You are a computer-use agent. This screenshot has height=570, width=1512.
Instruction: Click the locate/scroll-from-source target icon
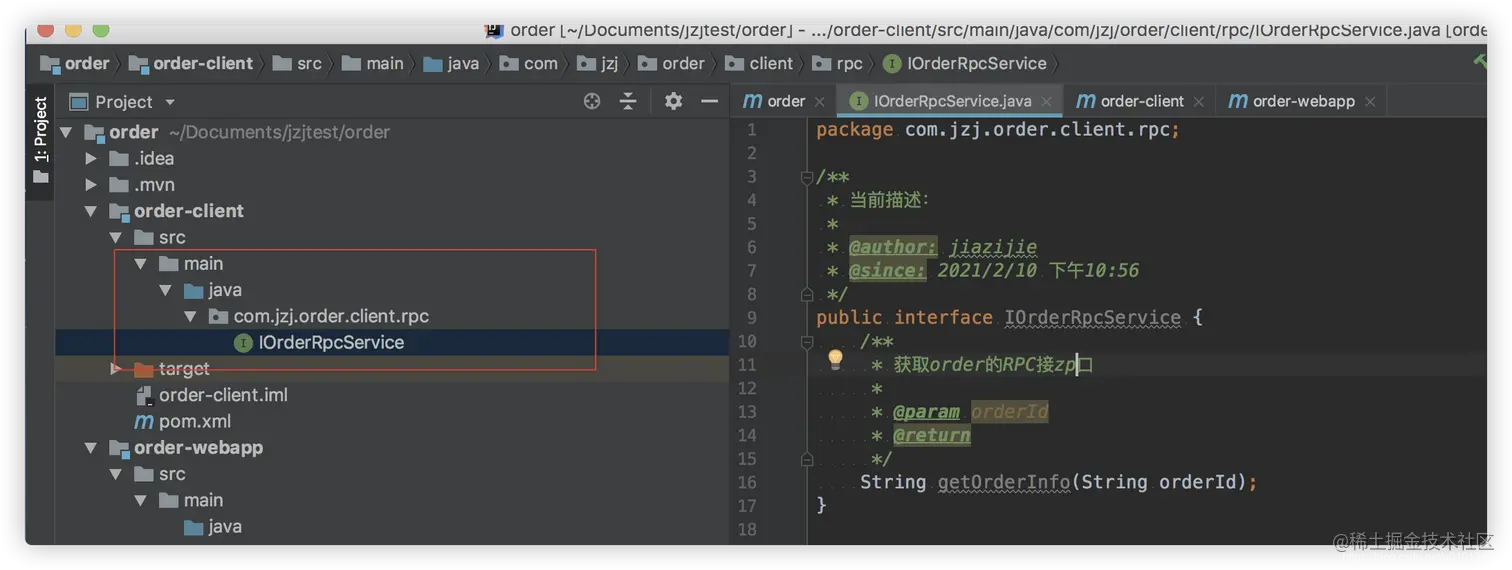click(x=592, y=101)
